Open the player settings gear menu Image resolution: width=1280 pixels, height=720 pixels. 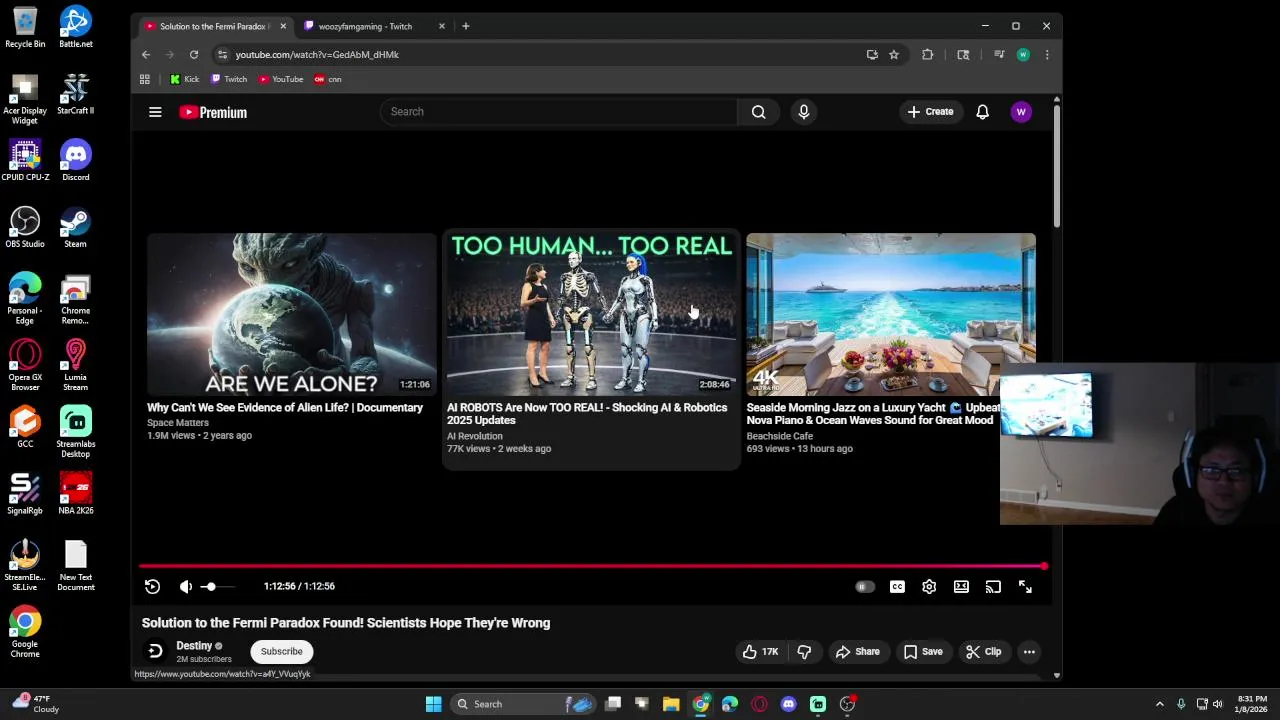click(x=929, y=587)
